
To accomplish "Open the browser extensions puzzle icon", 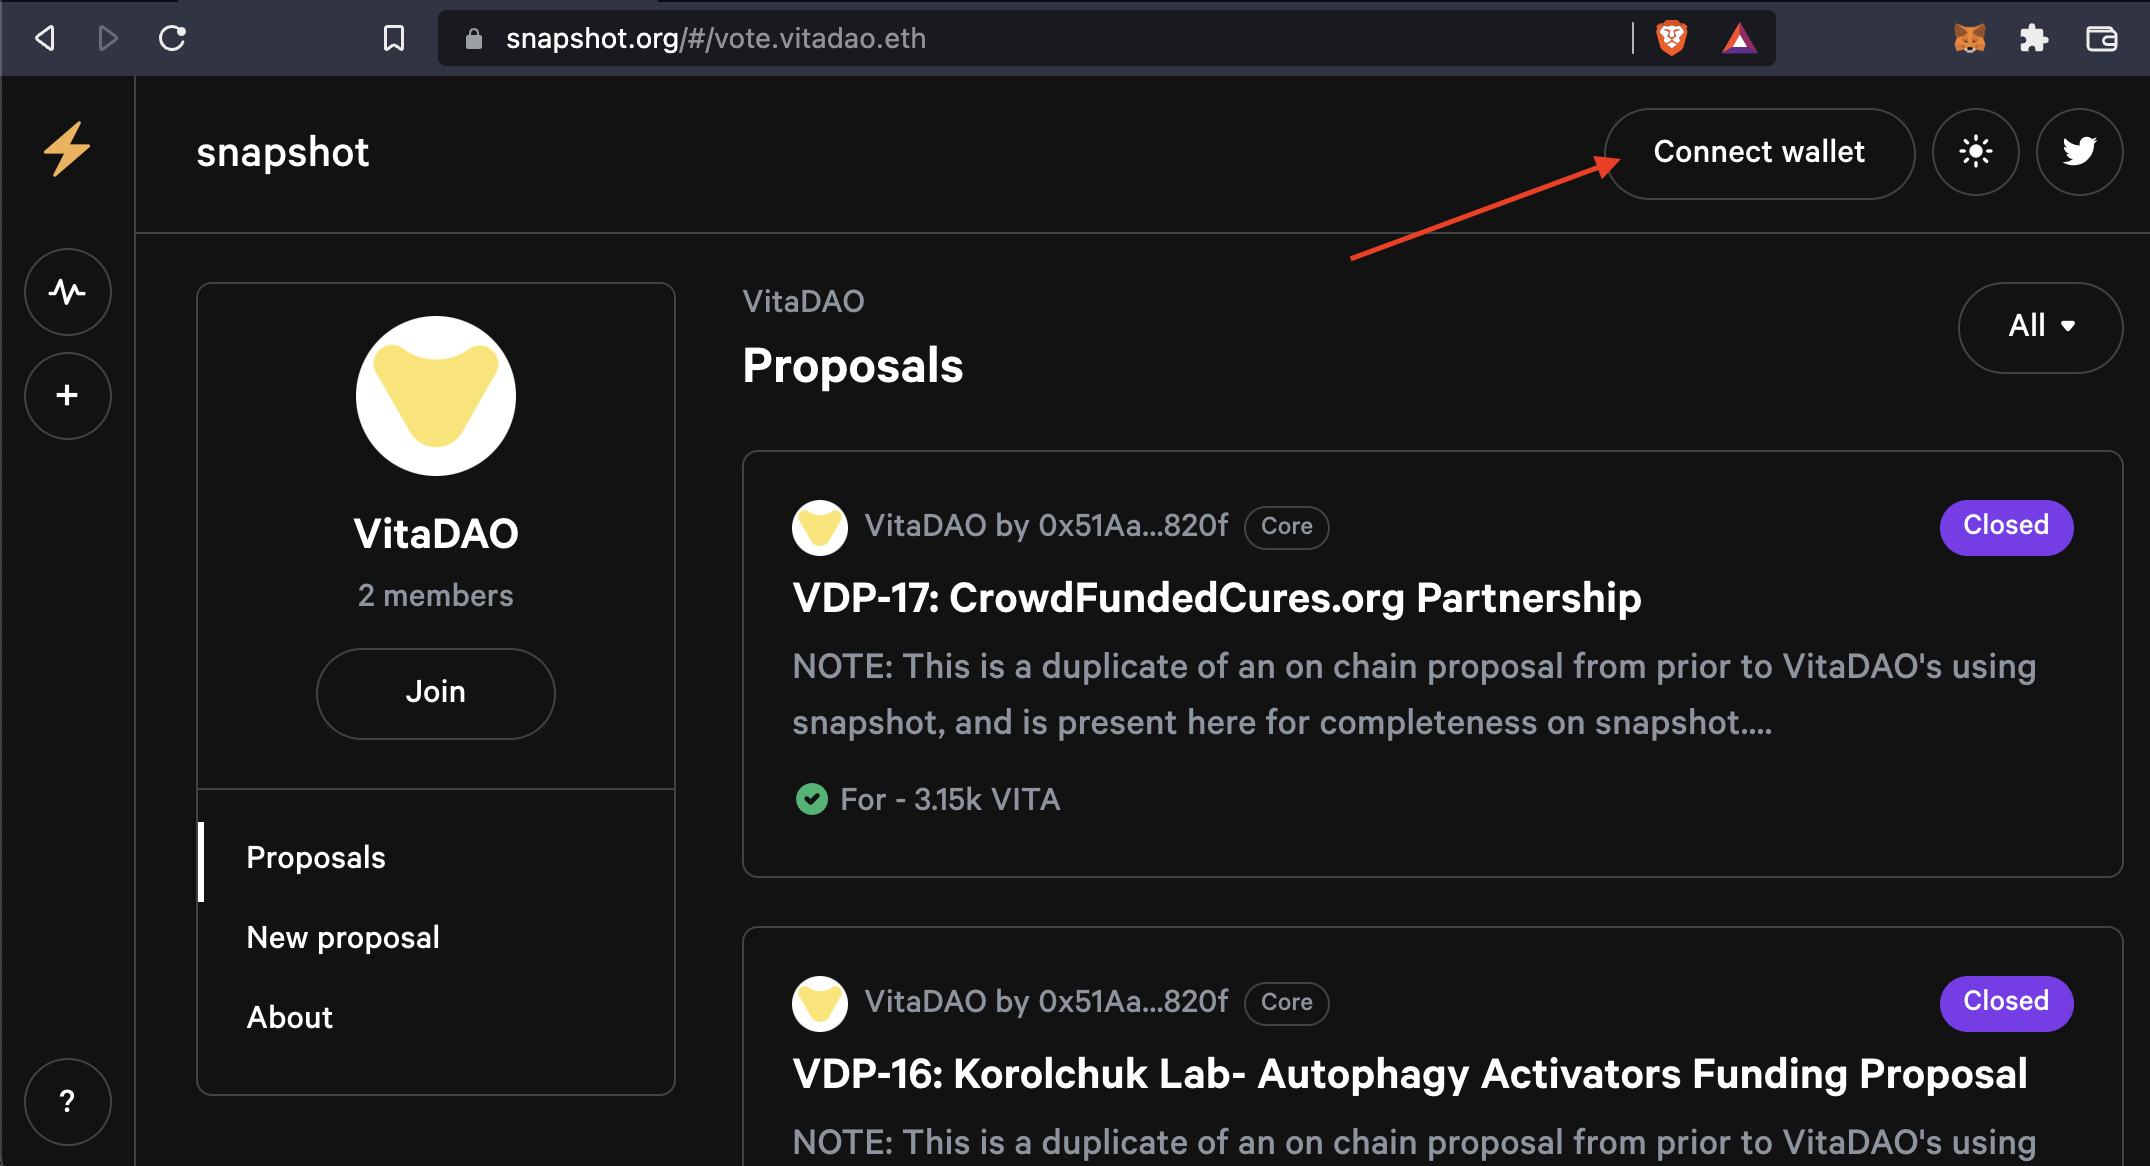I will pyautogui.click(x=2034, y=38).
